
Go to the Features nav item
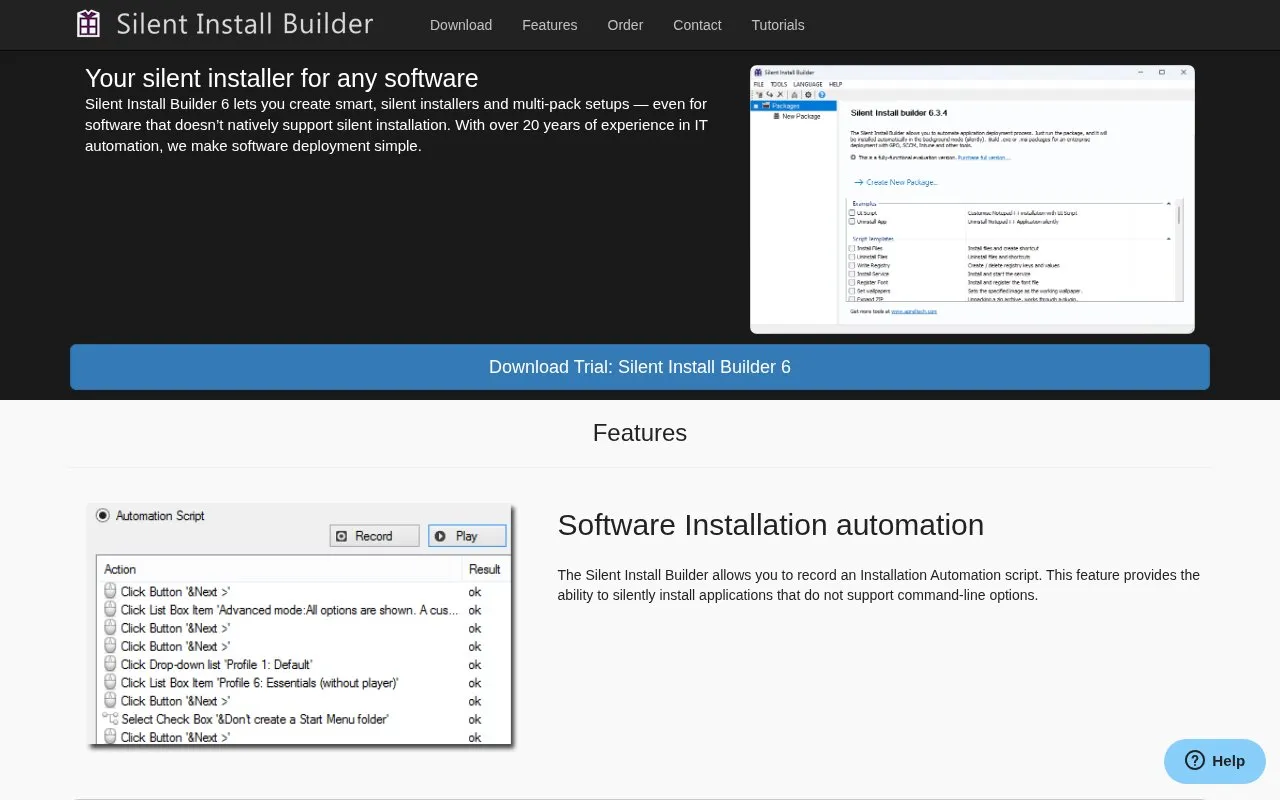tap(550, 25)
